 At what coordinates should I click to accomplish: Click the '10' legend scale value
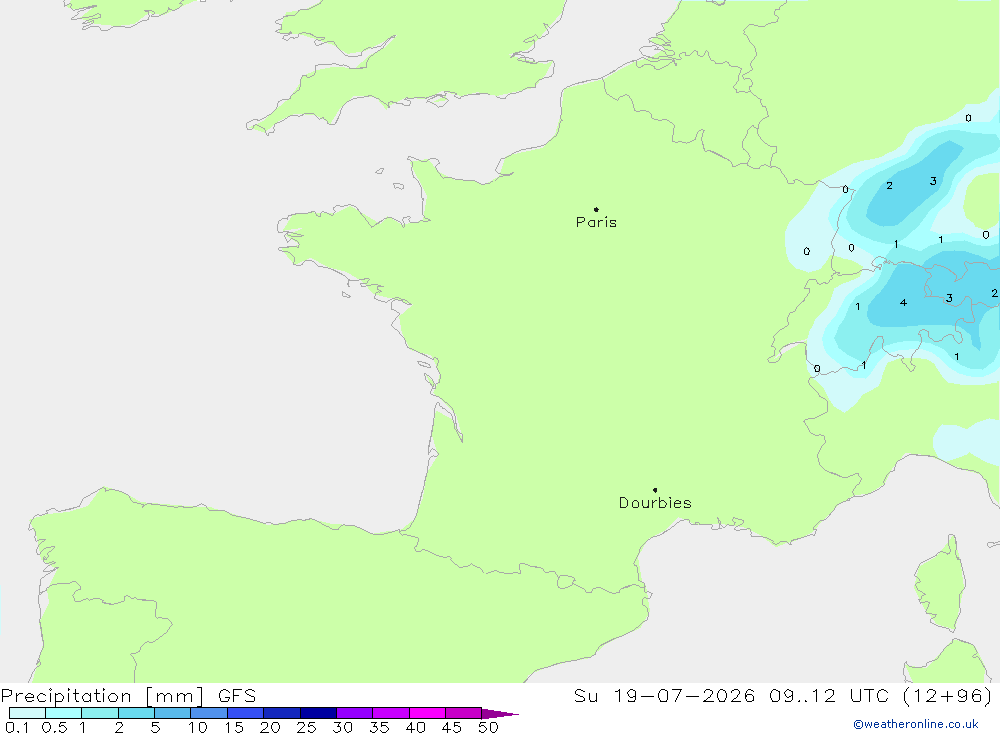pyautogui.click(x=198, y=727)
